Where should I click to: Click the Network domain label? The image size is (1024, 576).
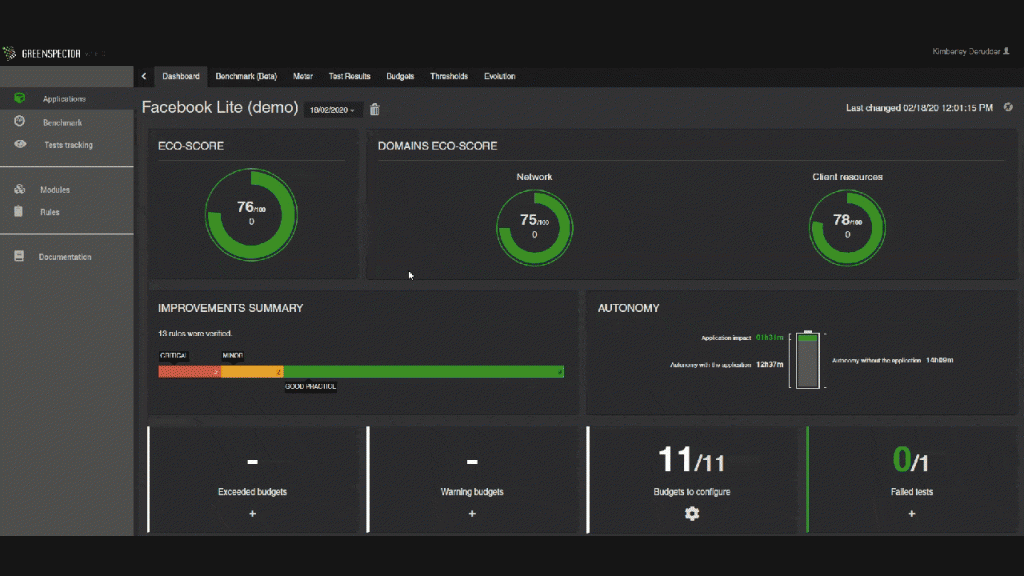tap(534, 177)
